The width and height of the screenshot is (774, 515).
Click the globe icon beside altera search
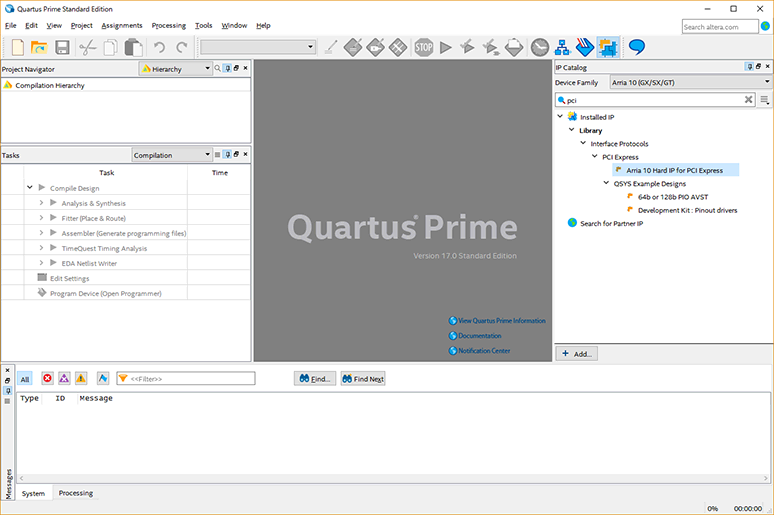766,26
